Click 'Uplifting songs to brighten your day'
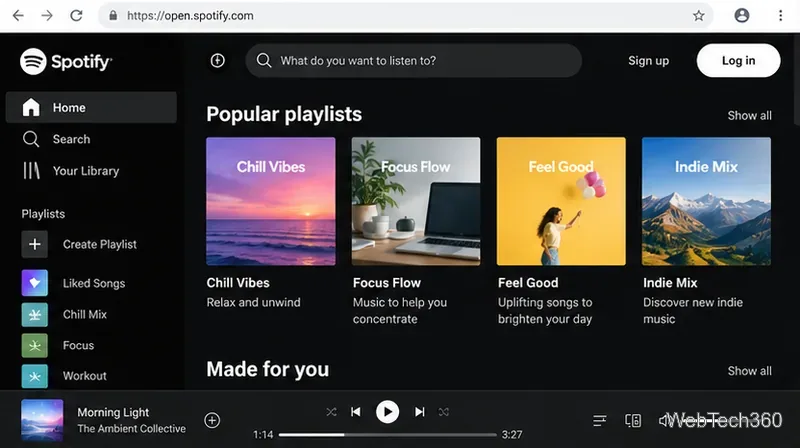 tap(545, 311)
